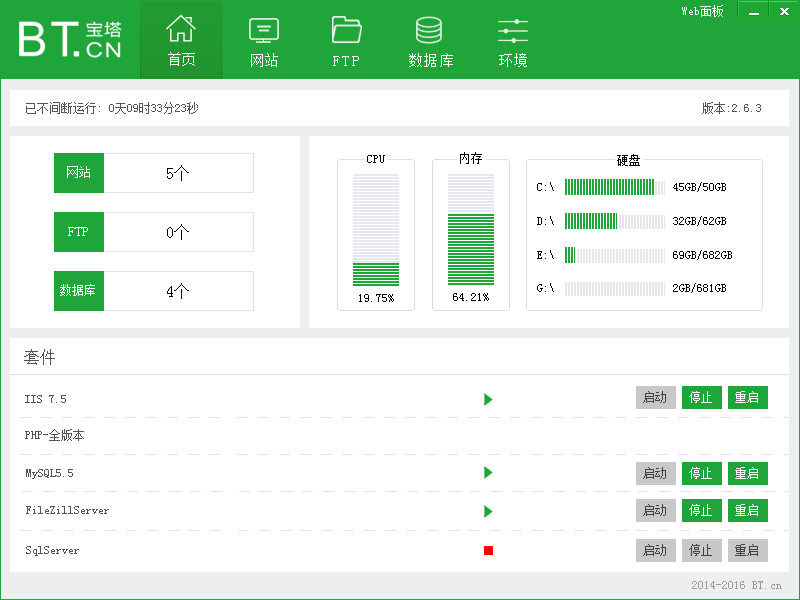Restart the MySQL5.5 service
This screenshot has height=600, width=800.
pos(747,473)
